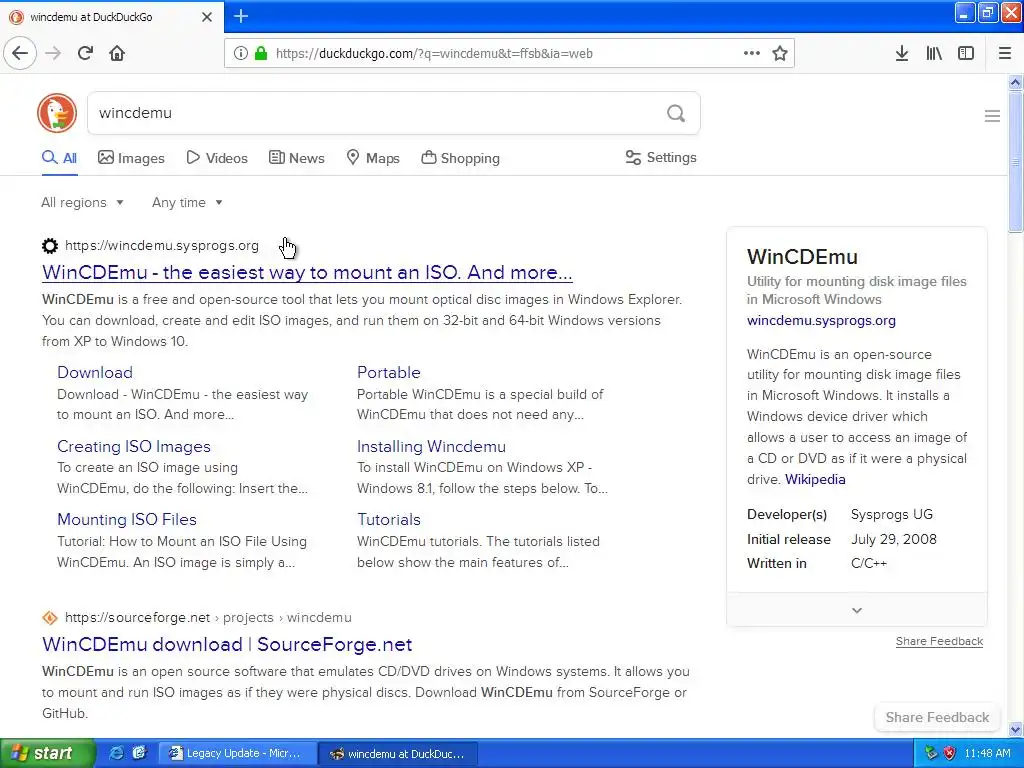Open the Windows start menu
This screenshot has height=768, width=1024.
click(x=47, y=753)
